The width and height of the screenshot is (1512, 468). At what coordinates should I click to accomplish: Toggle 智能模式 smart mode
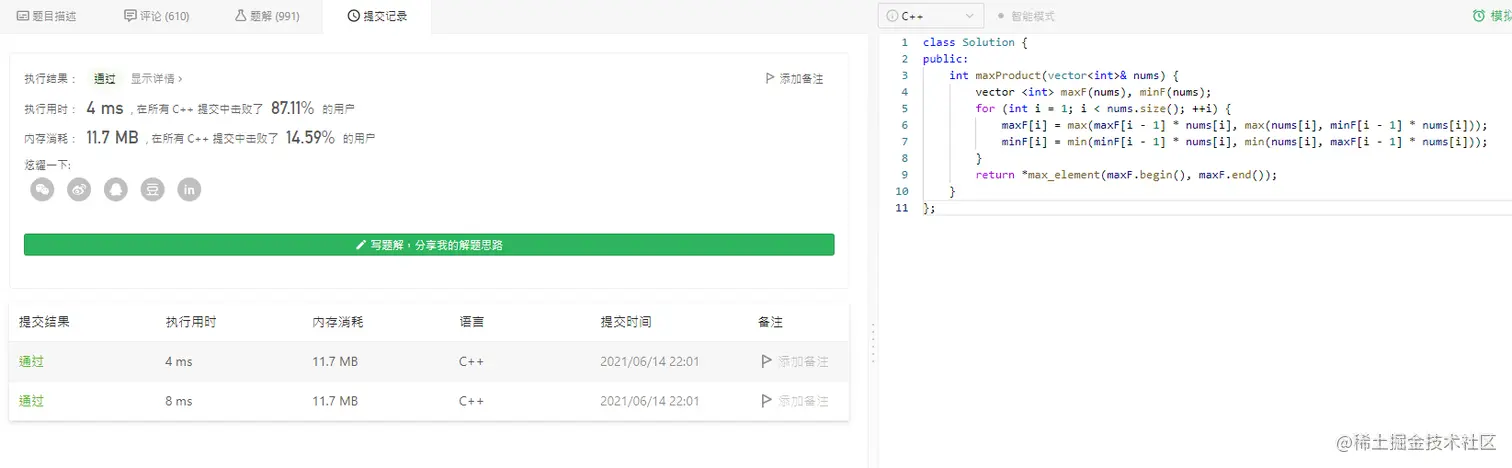click(x=1026, y=16)
